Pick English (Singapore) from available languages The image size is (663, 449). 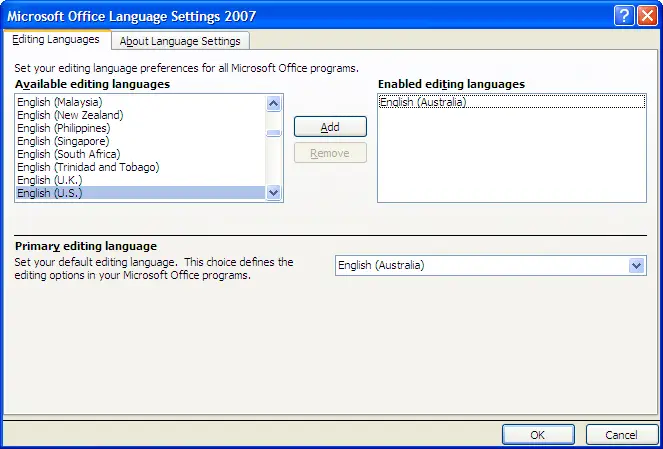tap(140, 141)
